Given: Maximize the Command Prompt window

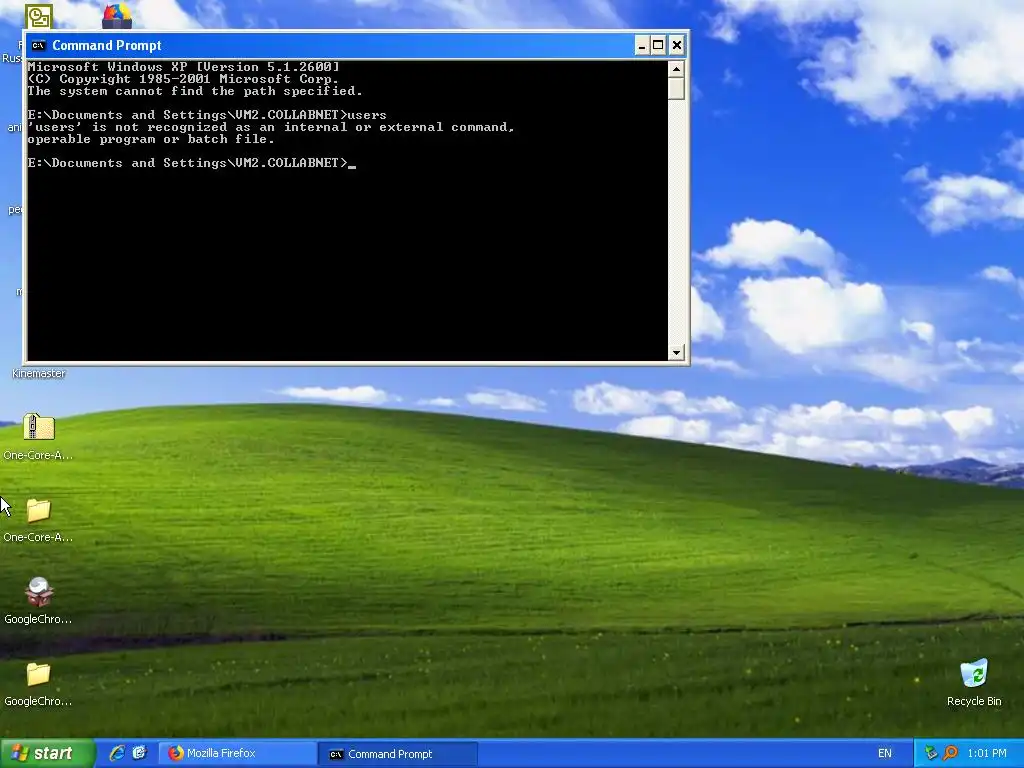Looking at the screenshot, I should tap(658, 45).
